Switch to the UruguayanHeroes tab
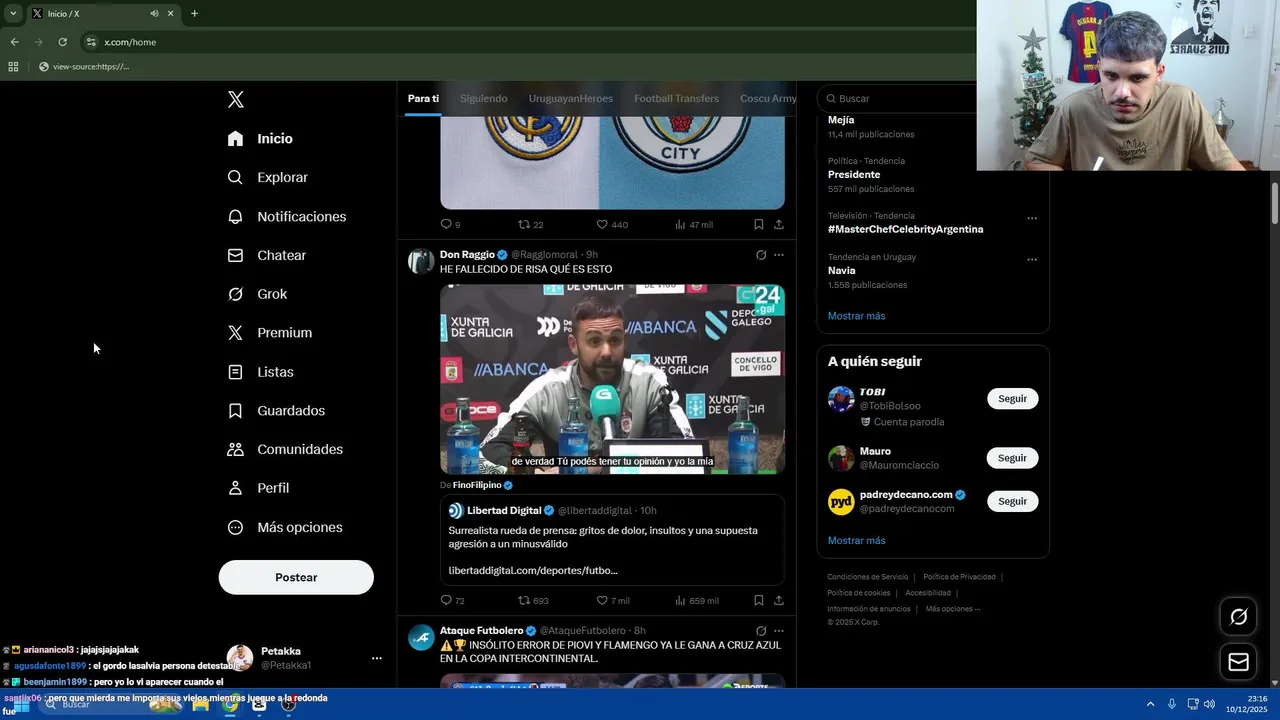1280x720 pixels. [x=571, y=98]
